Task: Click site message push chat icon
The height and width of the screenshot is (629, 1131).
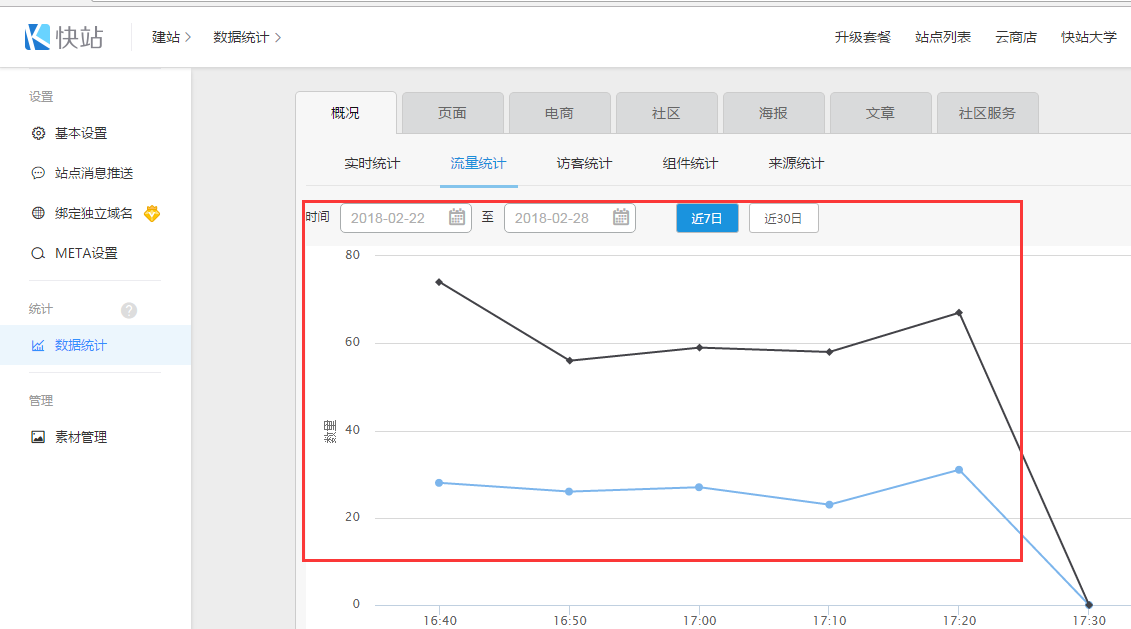Action: coord(38,173)
